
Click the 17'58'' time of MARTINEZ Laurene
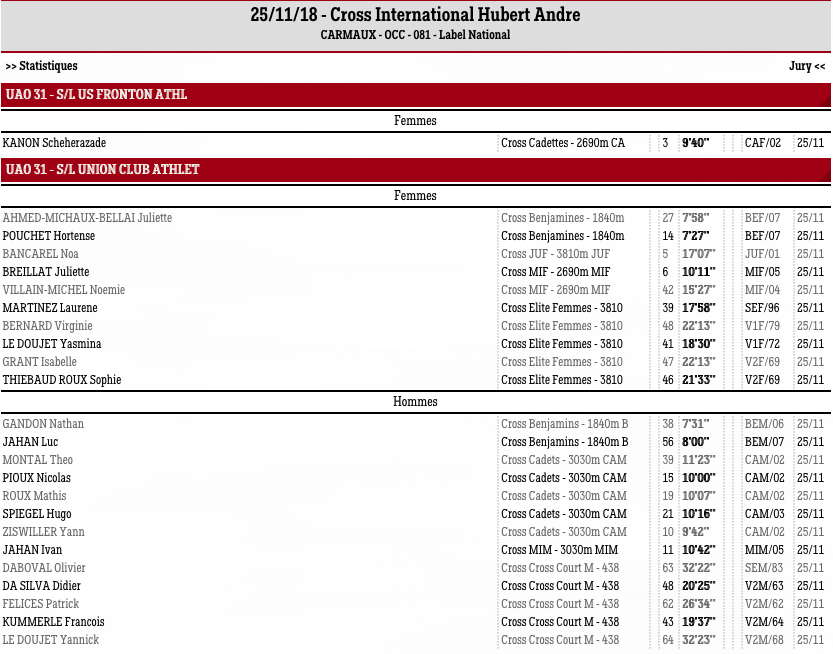tap(699, 308)
